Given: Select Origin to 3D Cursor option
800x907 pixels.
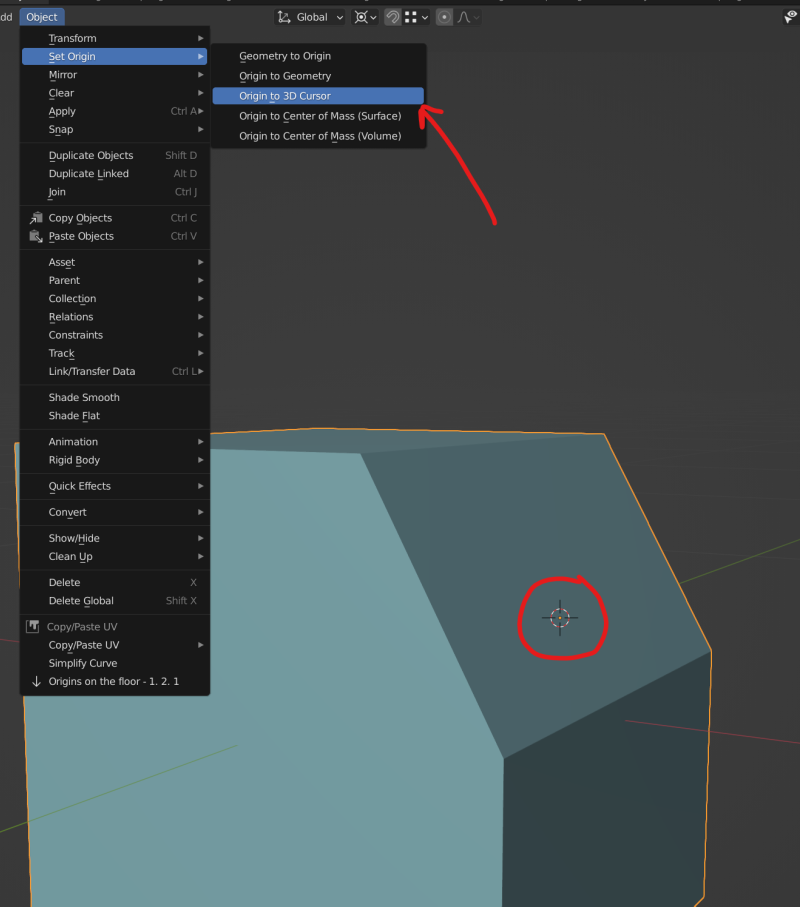Looking at the screenshot, I should point(318,96).
